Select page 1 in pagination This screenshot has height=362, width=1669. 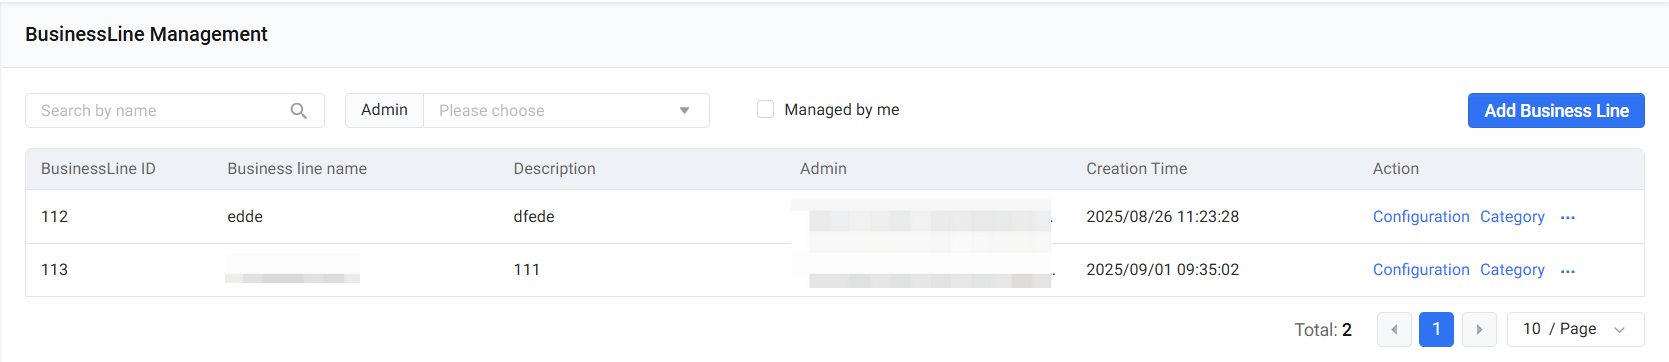point(1436,329)
